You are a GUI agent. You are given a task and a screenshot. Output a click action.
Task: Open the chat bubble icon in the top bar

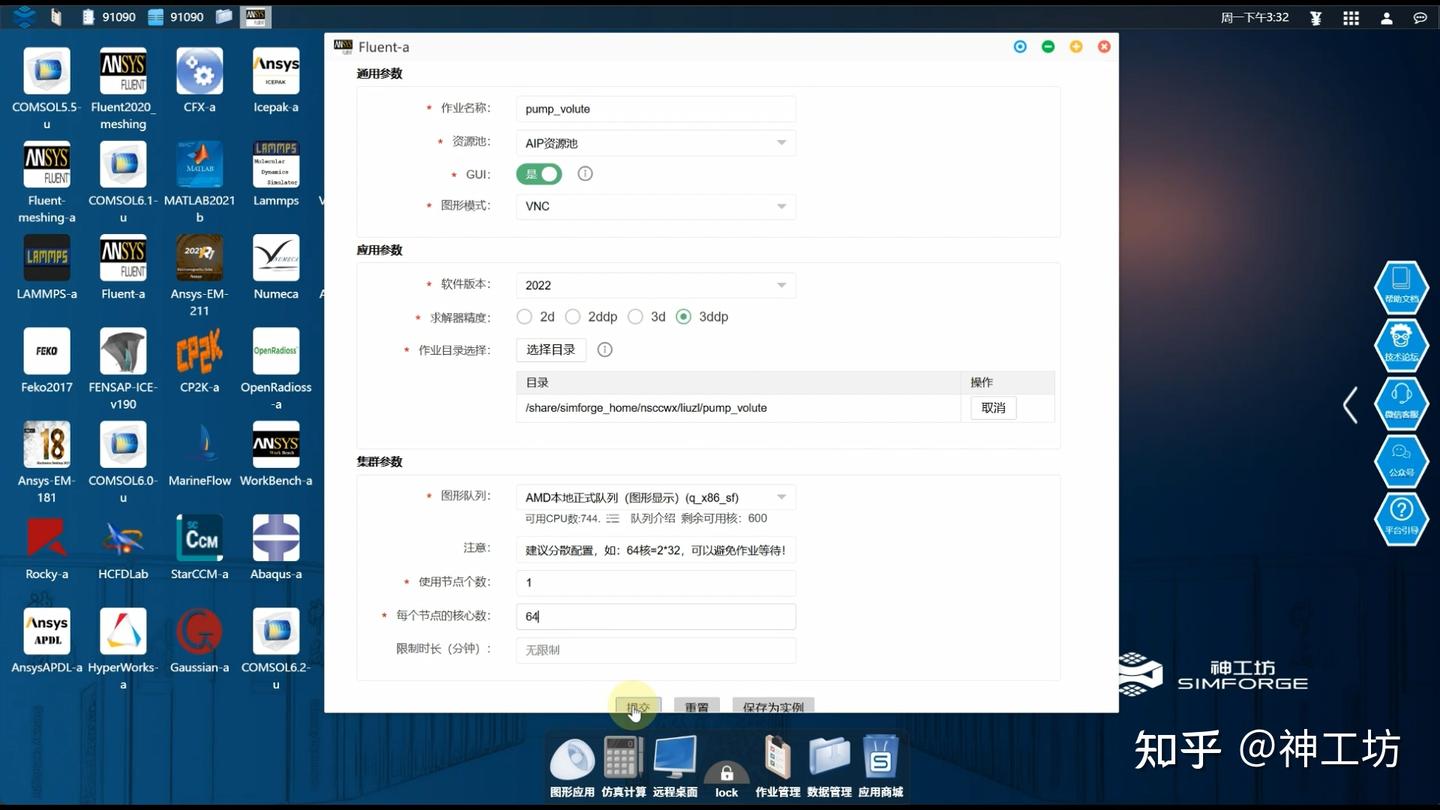tap(1420, 18)
